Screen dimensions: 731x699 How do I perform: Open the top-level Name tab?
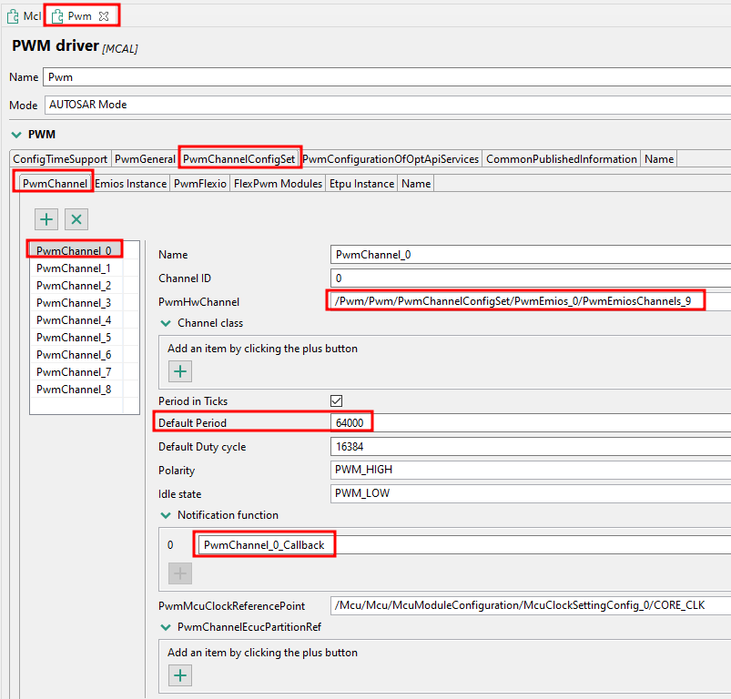point(659,159)
